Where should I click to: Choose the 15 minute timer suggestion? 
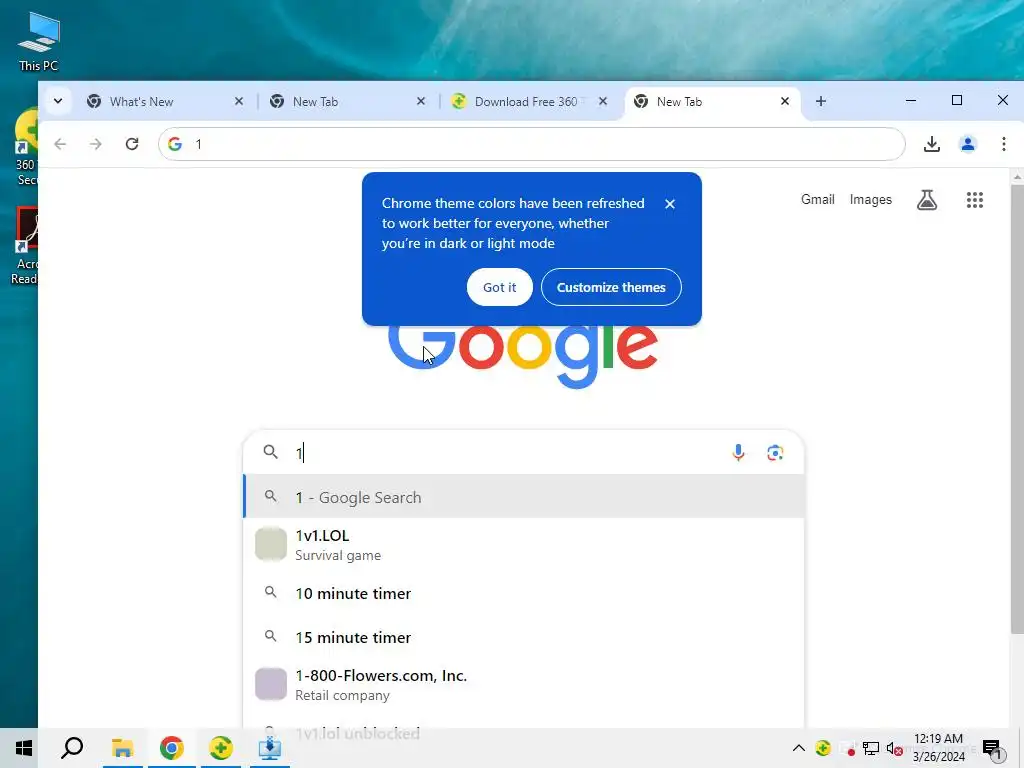524,637
